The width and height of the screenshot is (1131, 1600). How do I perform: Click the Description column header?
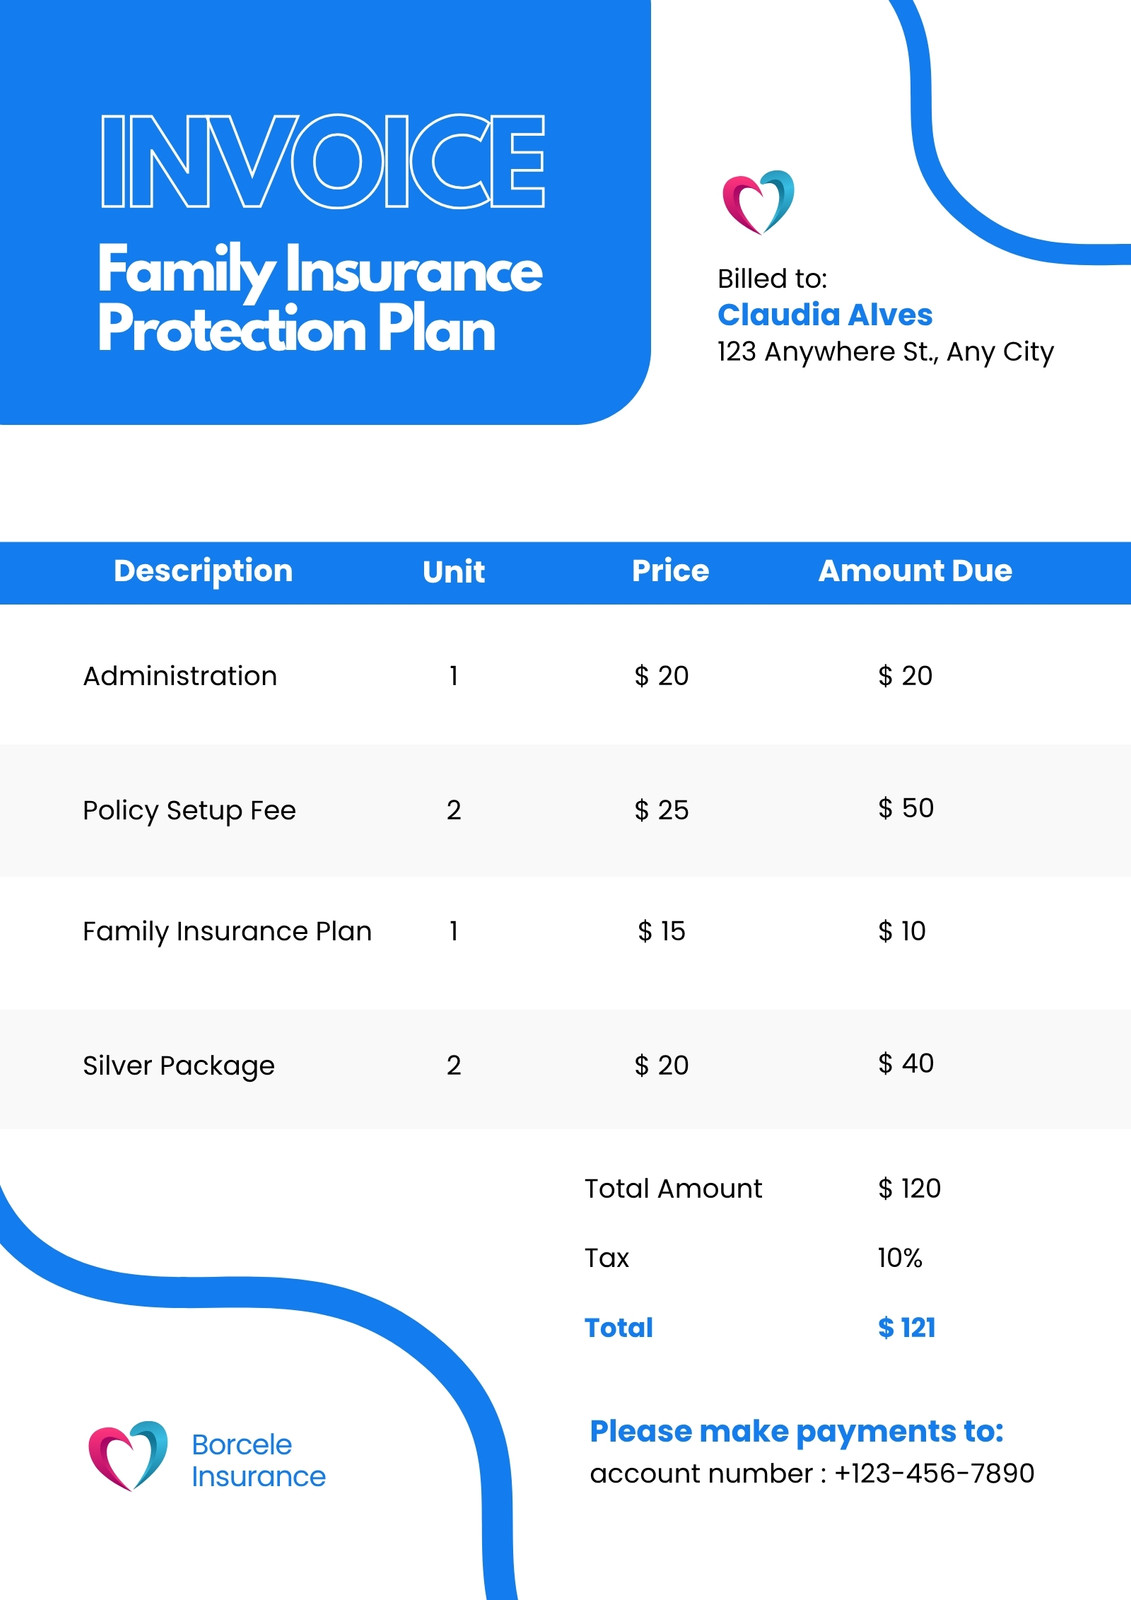[x=203, y=571]
